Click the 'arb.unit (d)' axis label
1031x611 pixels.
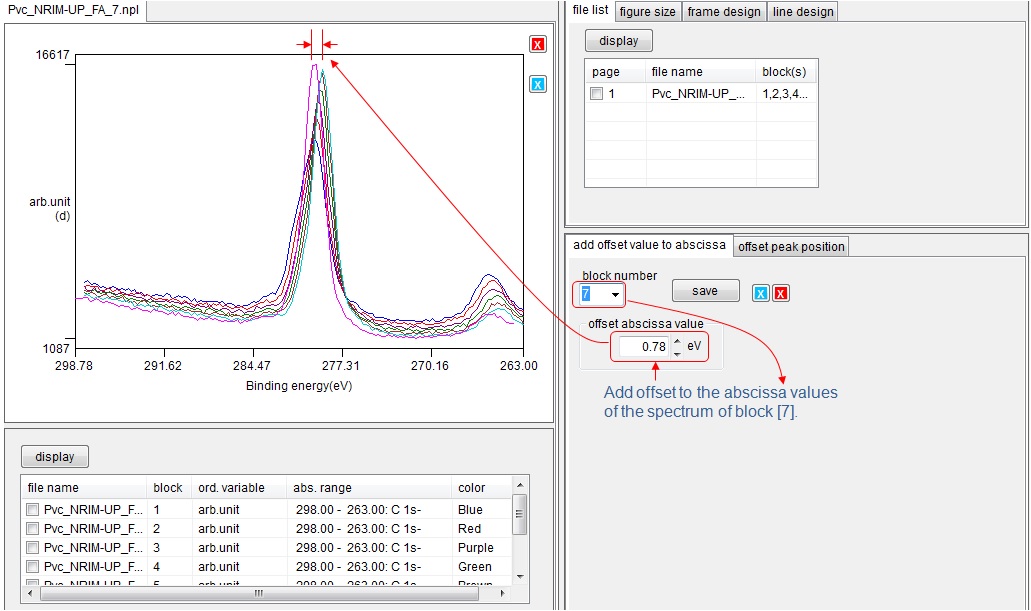coord(49,208)
